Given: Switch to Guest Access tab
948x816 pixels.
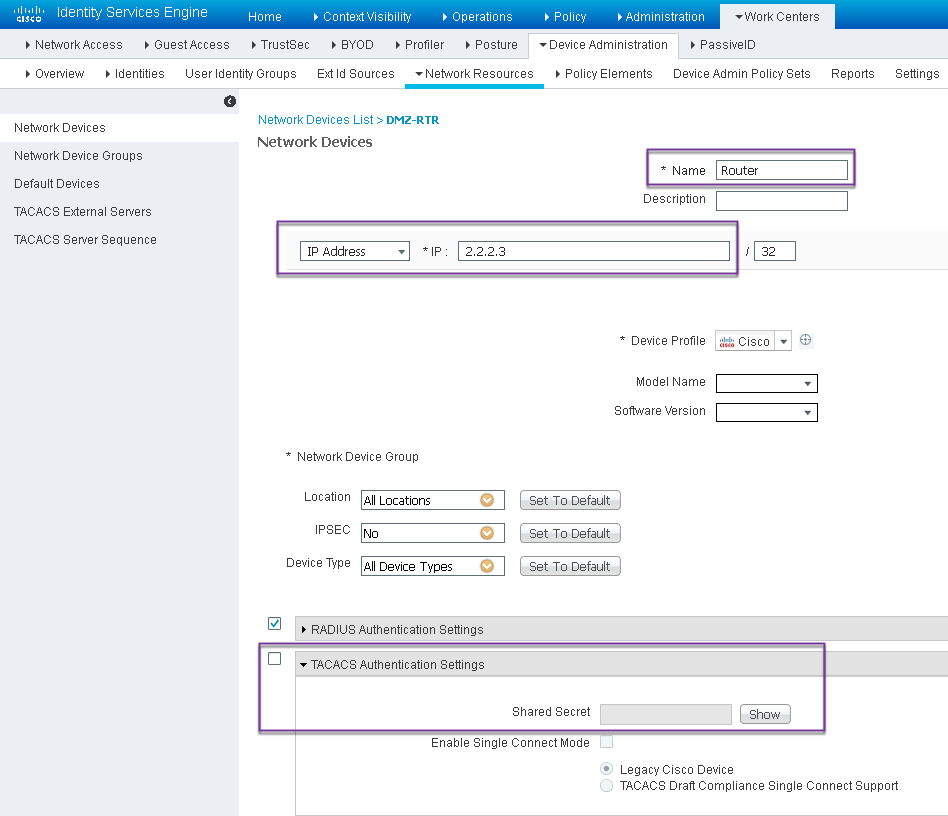Looking at the screenshot, I should point(187,45).
